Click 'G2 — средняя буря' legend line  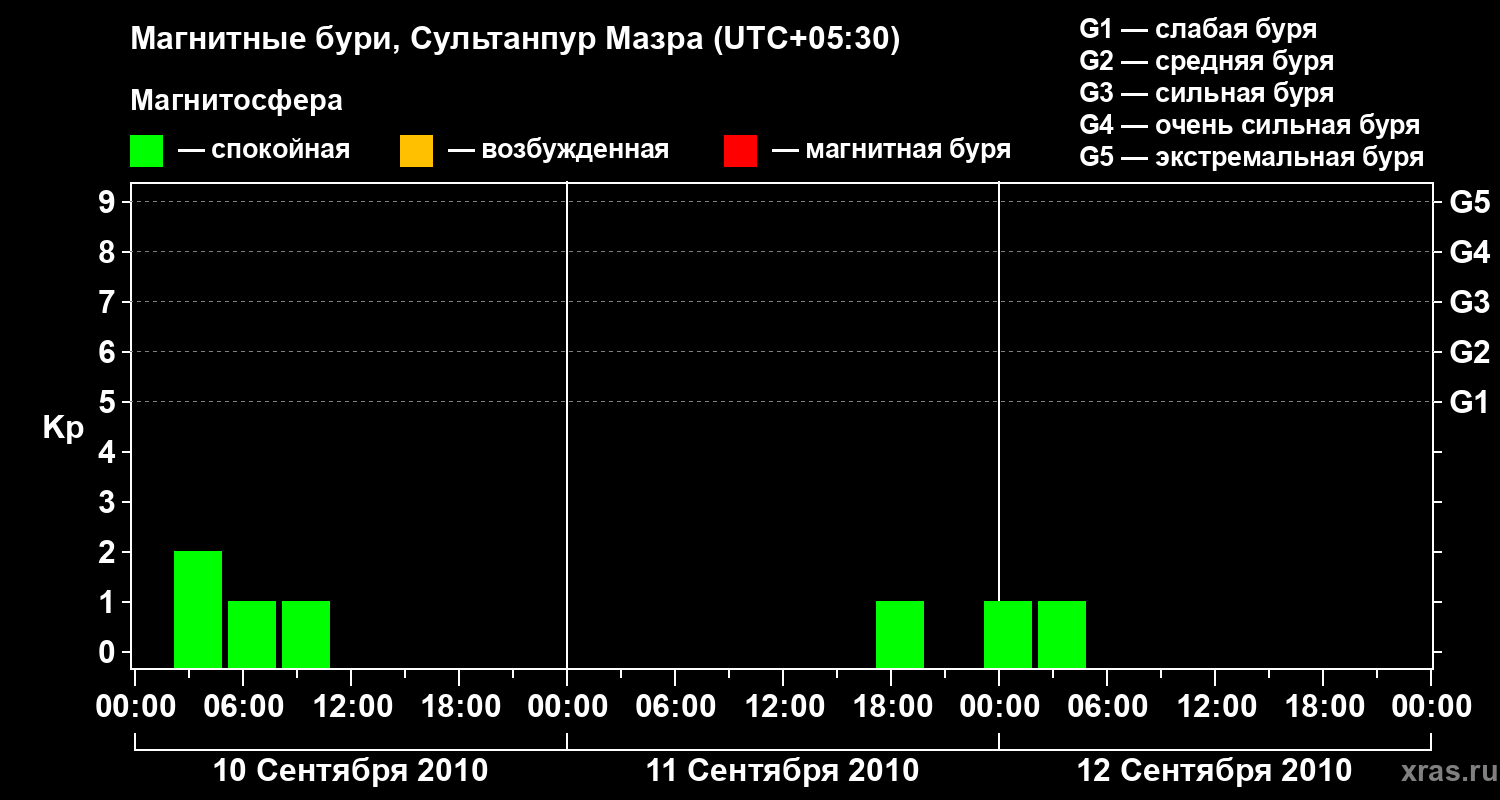(1207, 61)
